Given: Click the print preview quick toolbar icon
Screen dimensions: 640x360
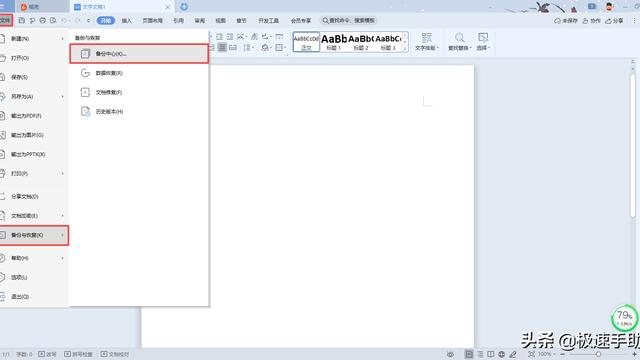Looking at the screenshot, I should click(53, 20).
